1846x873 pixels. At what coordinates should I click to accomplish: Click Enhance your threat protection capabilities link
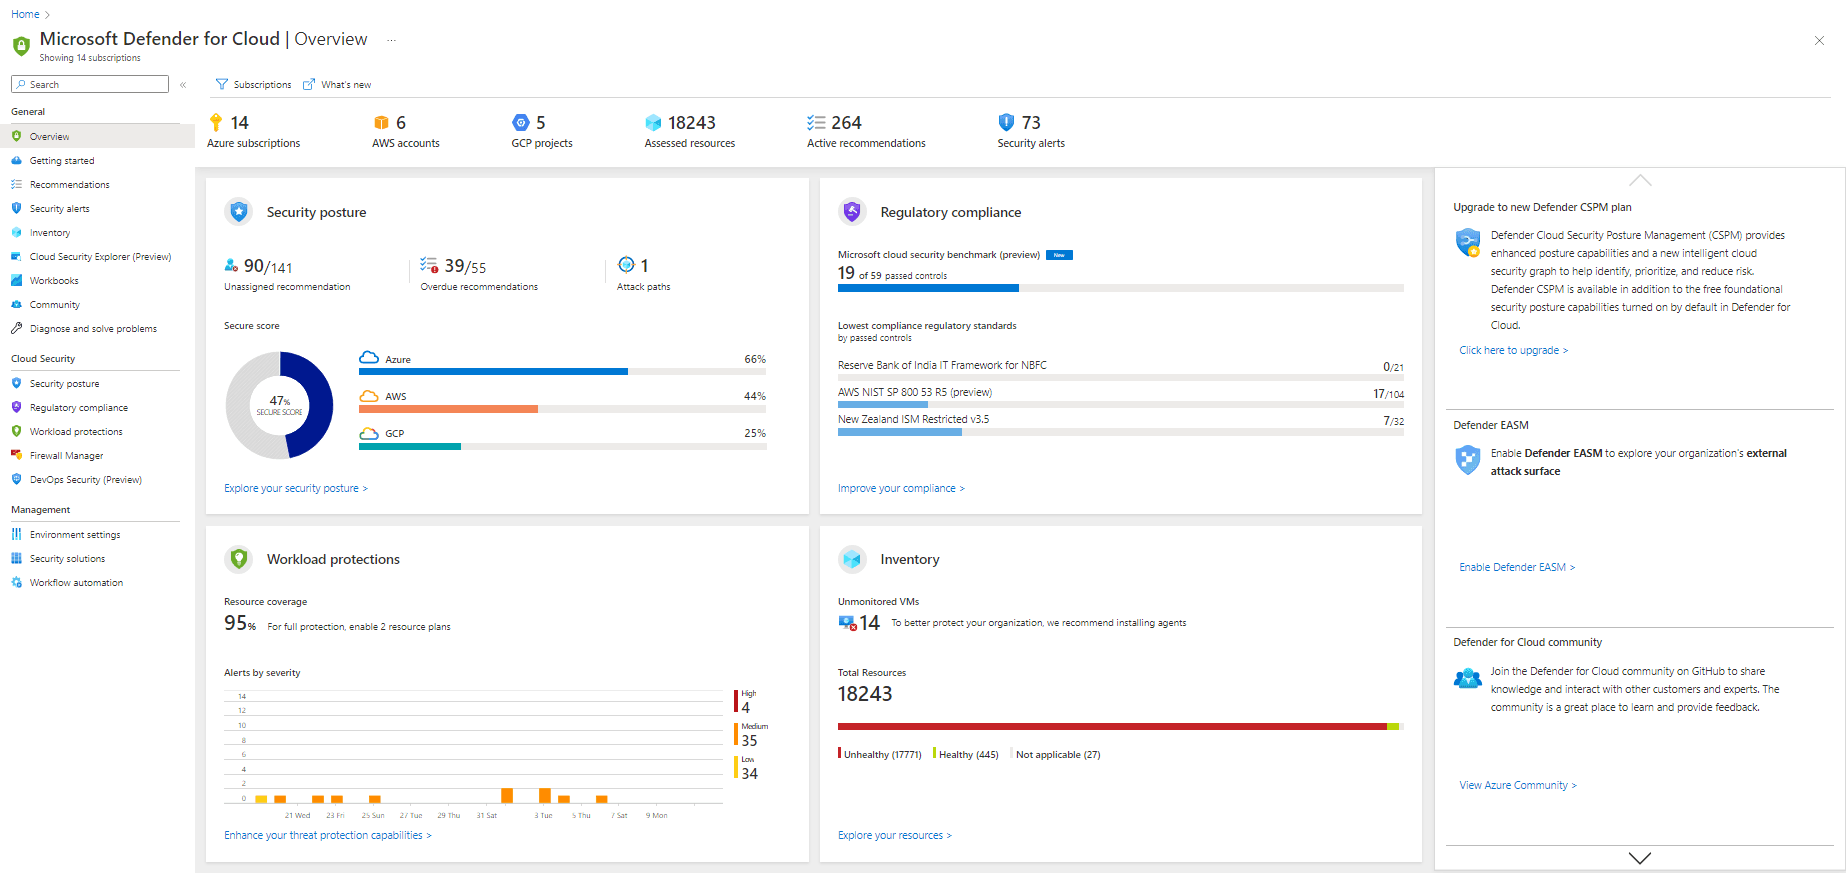328,835
